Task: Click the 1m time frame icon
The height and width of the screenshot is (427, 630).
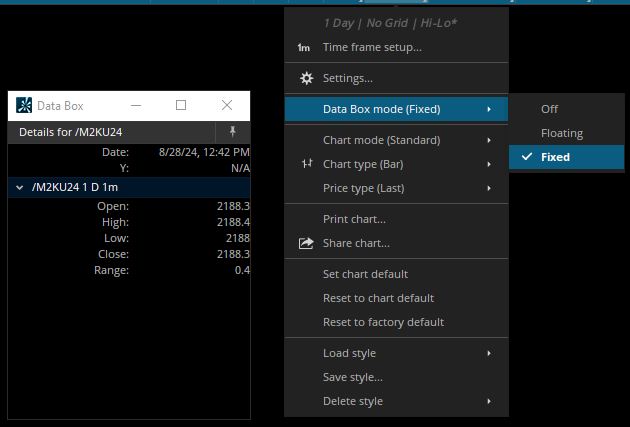Action: tap(304, 47)
